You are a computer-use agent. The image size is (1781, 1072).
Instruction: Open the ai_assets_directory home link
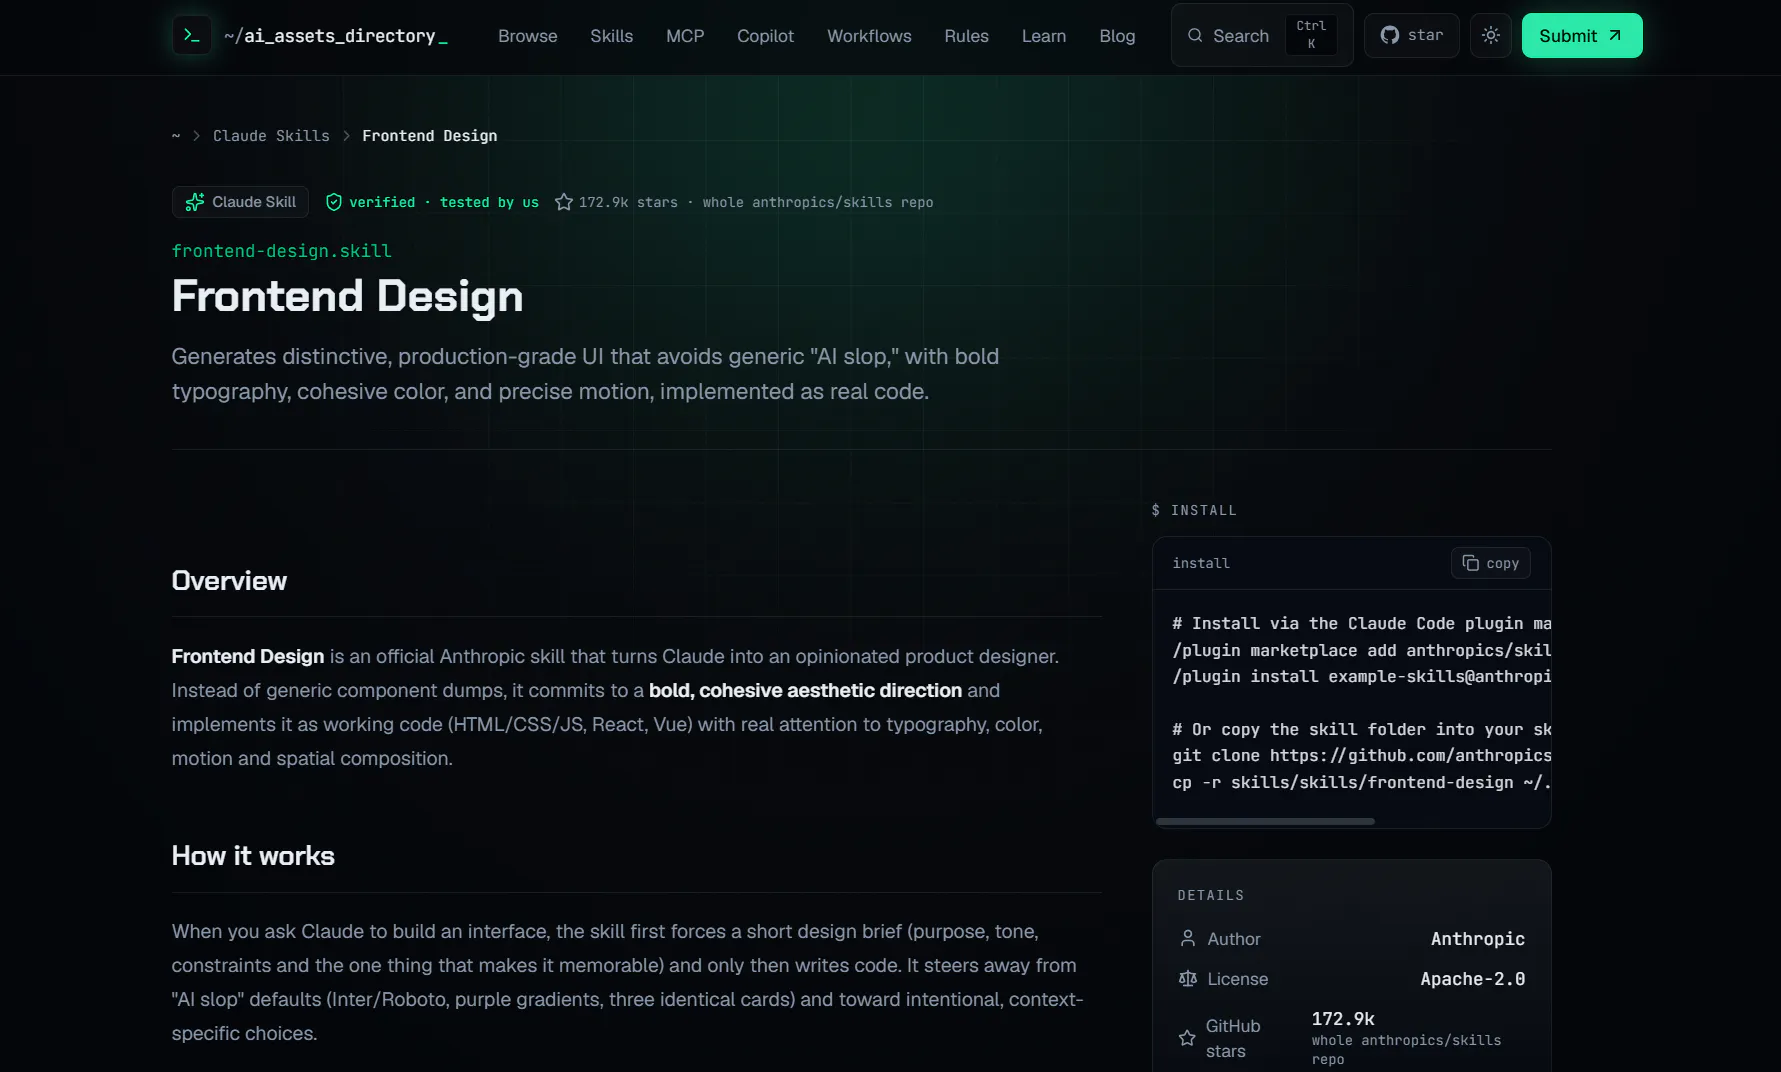point(335,36)
